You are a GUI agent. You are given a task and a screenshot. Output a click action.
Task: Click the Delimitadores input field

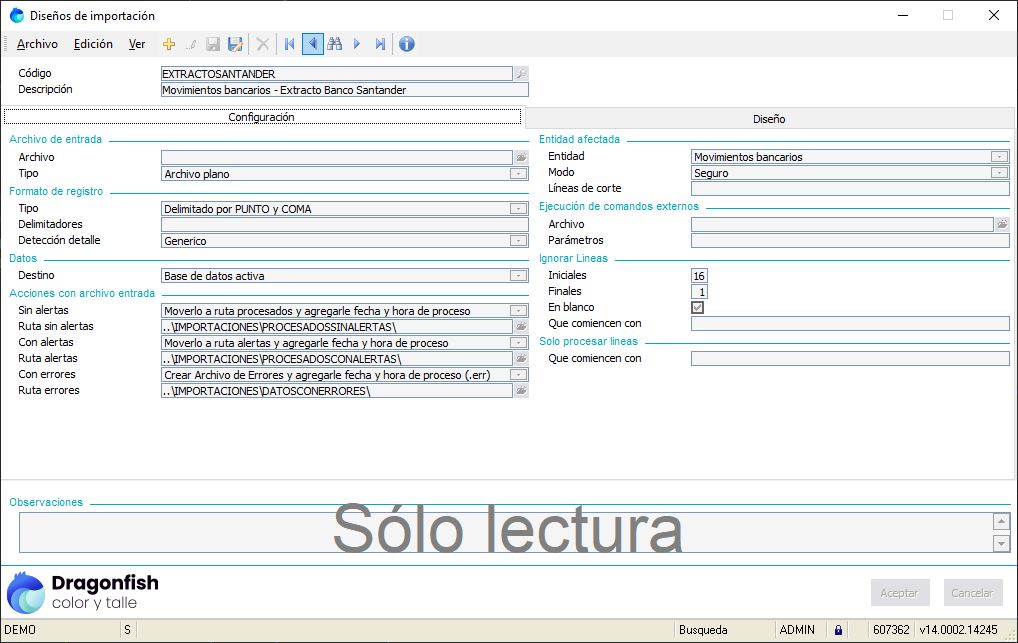344,225
